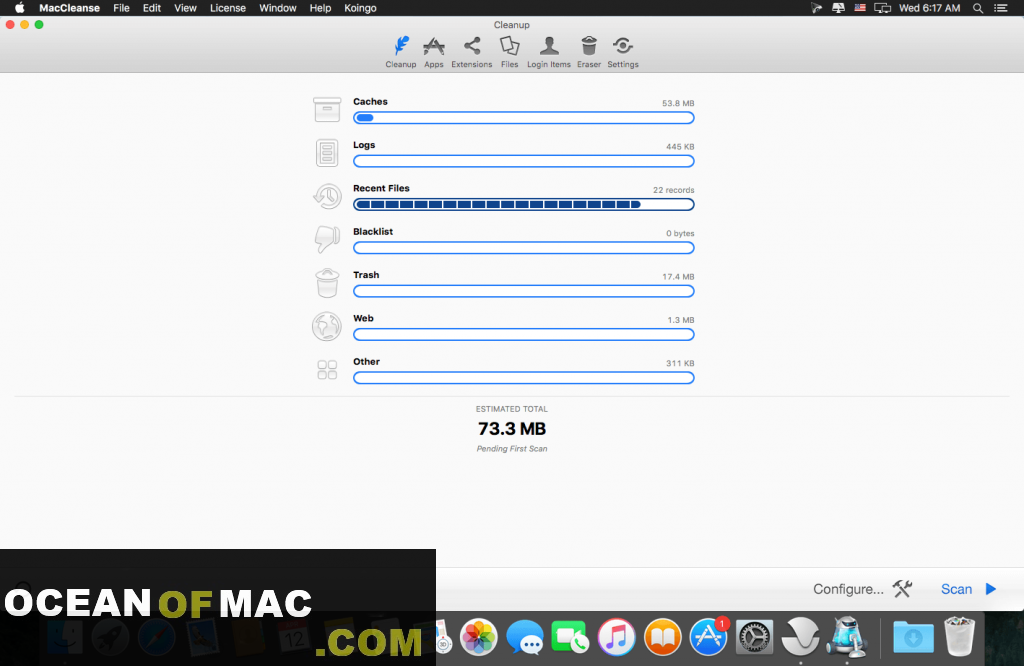Open Spotlight search in menu bar
The width and height of the screenshot is (1024, 666).
coord(978,8)
